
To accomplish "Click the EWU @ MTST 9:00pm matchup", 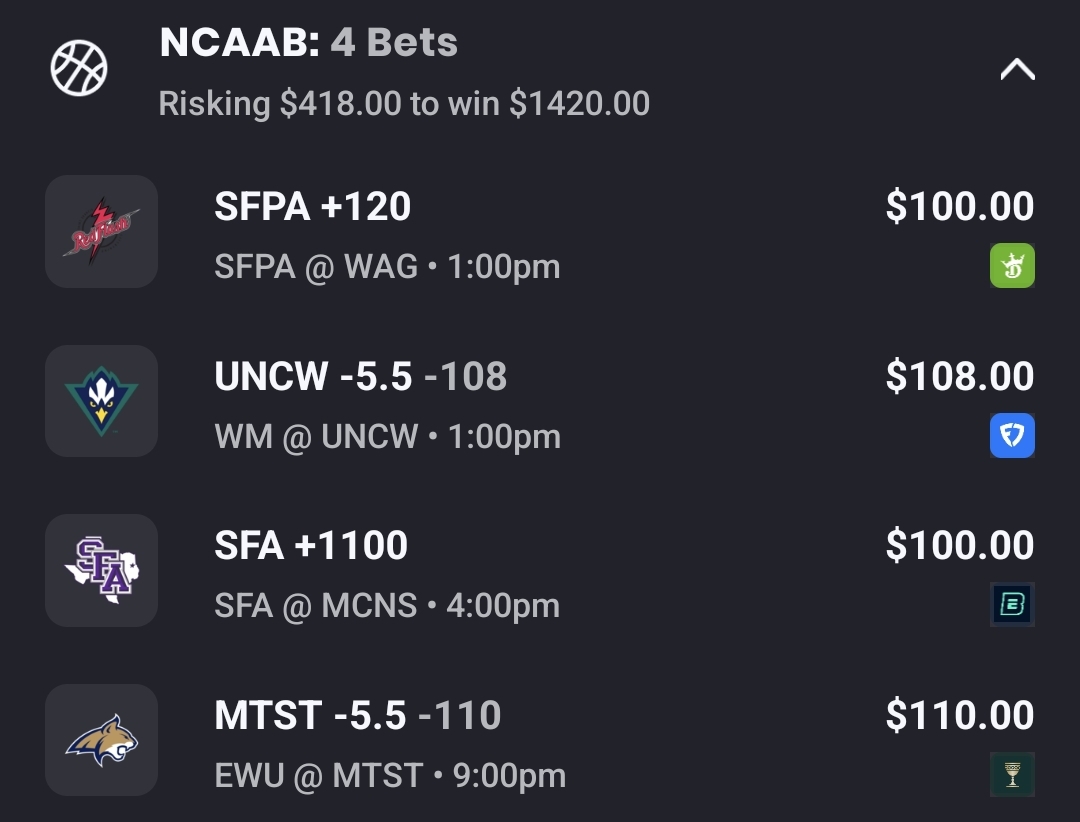I will (x=390, y=776).
